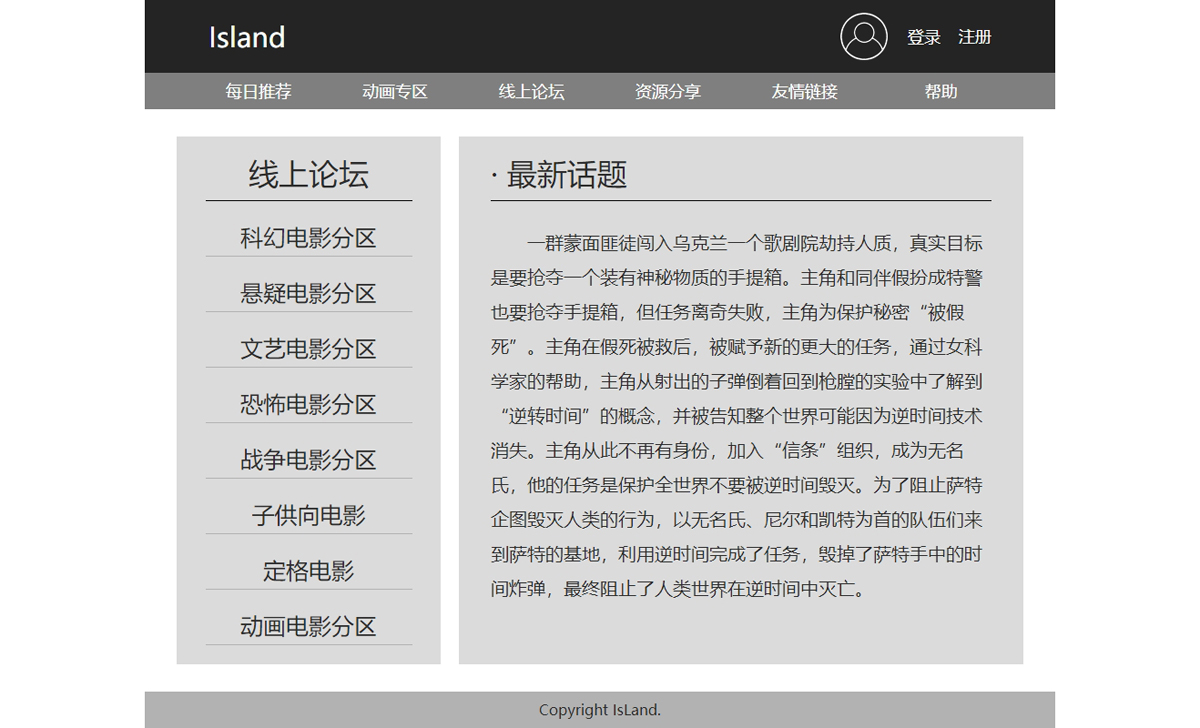This screenshot has width=1200, height=728.
Task: Click the 最新话题 heading
Action: click(x=559, y=174)
